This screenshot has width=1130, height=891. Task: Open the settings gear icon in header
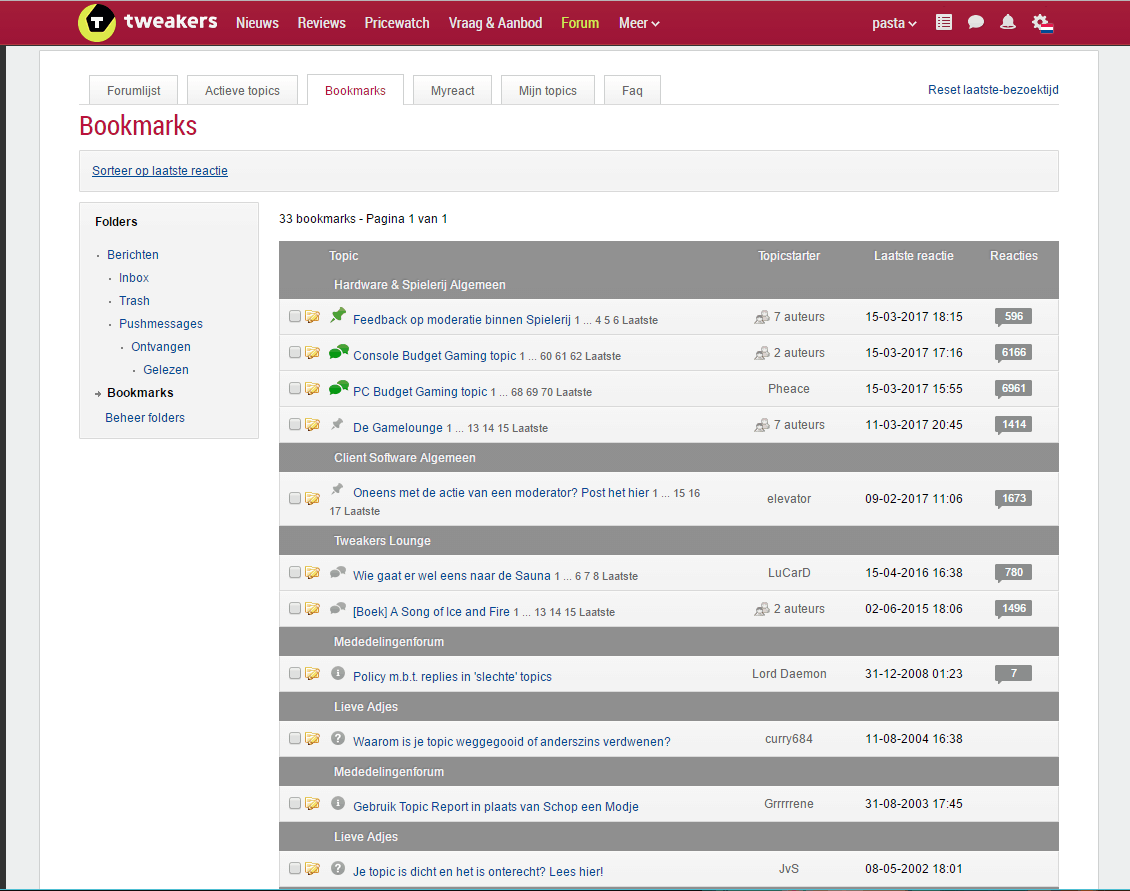[x=1042, y=23]
